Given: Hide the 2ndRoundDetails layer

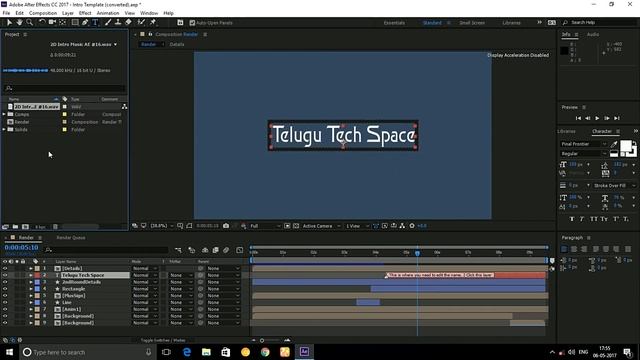Looking at the screenshot, I should (x=5, y=282).
